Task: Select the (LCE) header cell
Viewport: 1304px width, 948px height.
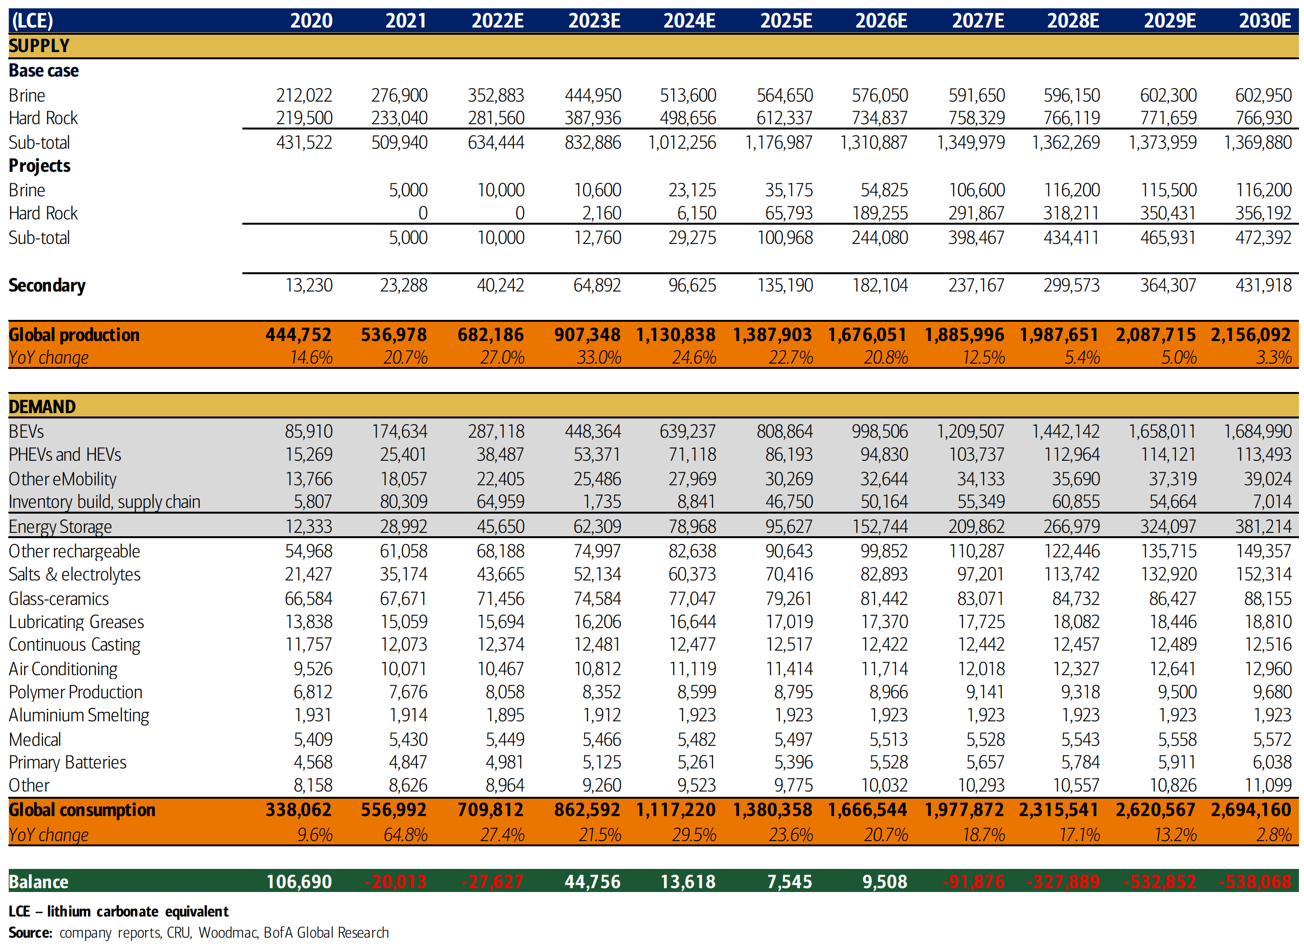Action: pyautogui.click(x=31, y=20)
